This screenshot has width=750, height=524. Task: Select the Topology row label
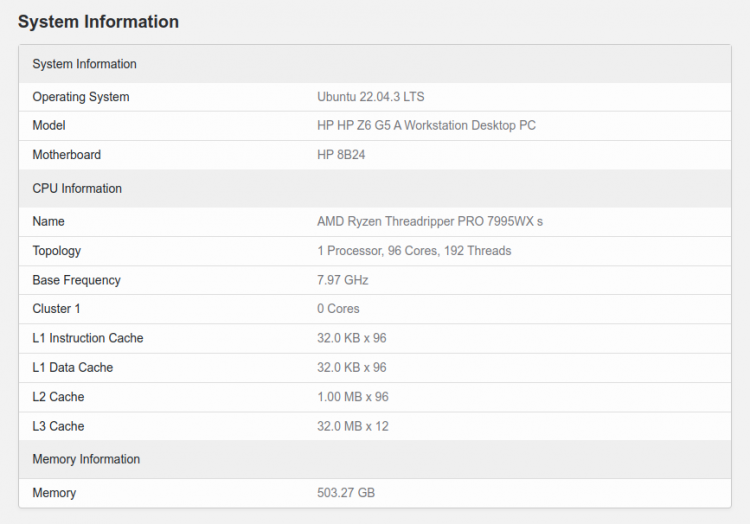point(56,251)
